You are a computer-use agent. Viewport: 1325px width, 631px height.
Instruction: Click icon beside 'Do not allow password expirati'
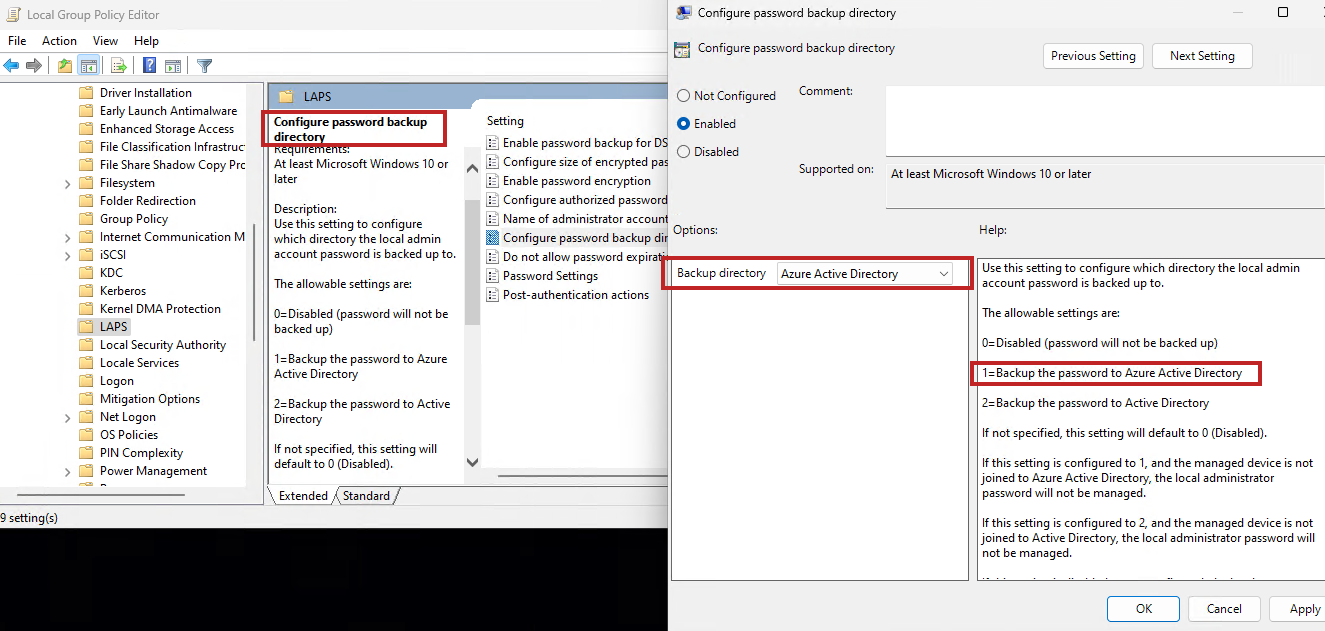[492, 257]
